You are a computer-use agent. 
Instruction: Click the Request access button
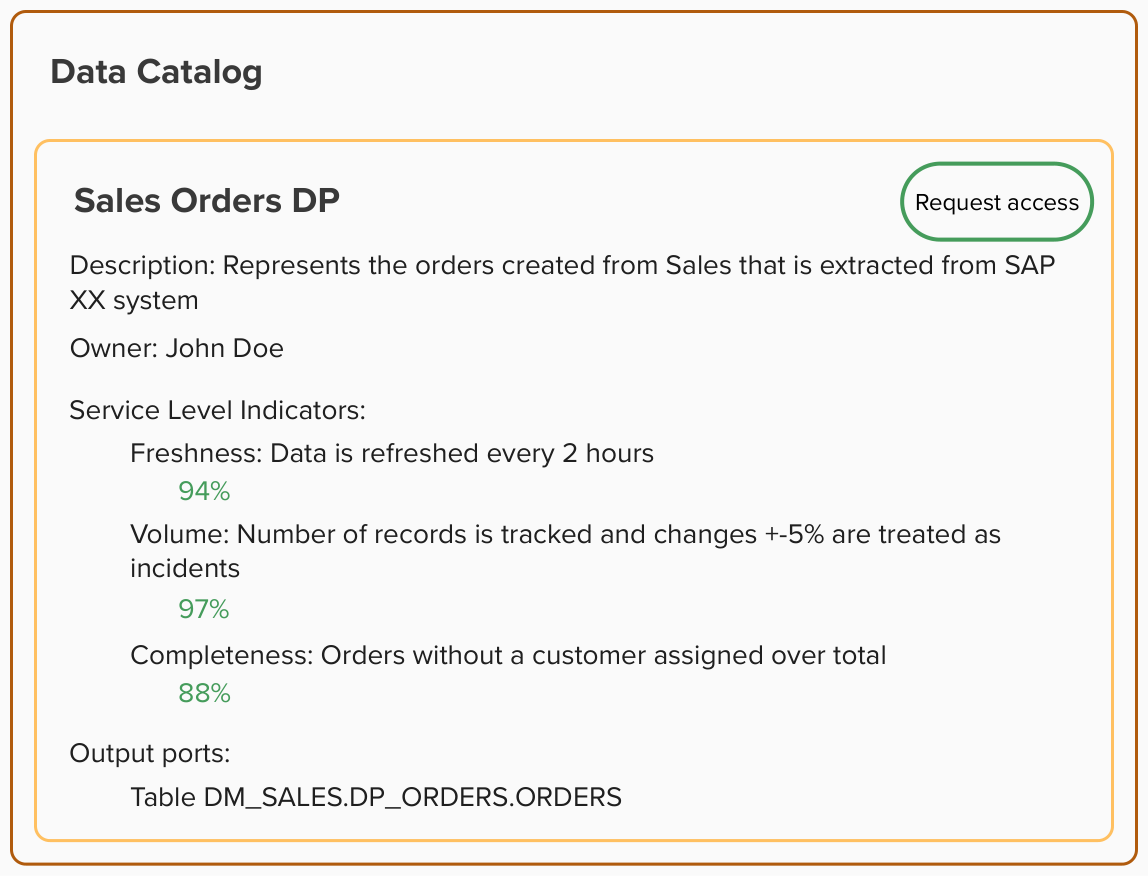pos(997,202)
